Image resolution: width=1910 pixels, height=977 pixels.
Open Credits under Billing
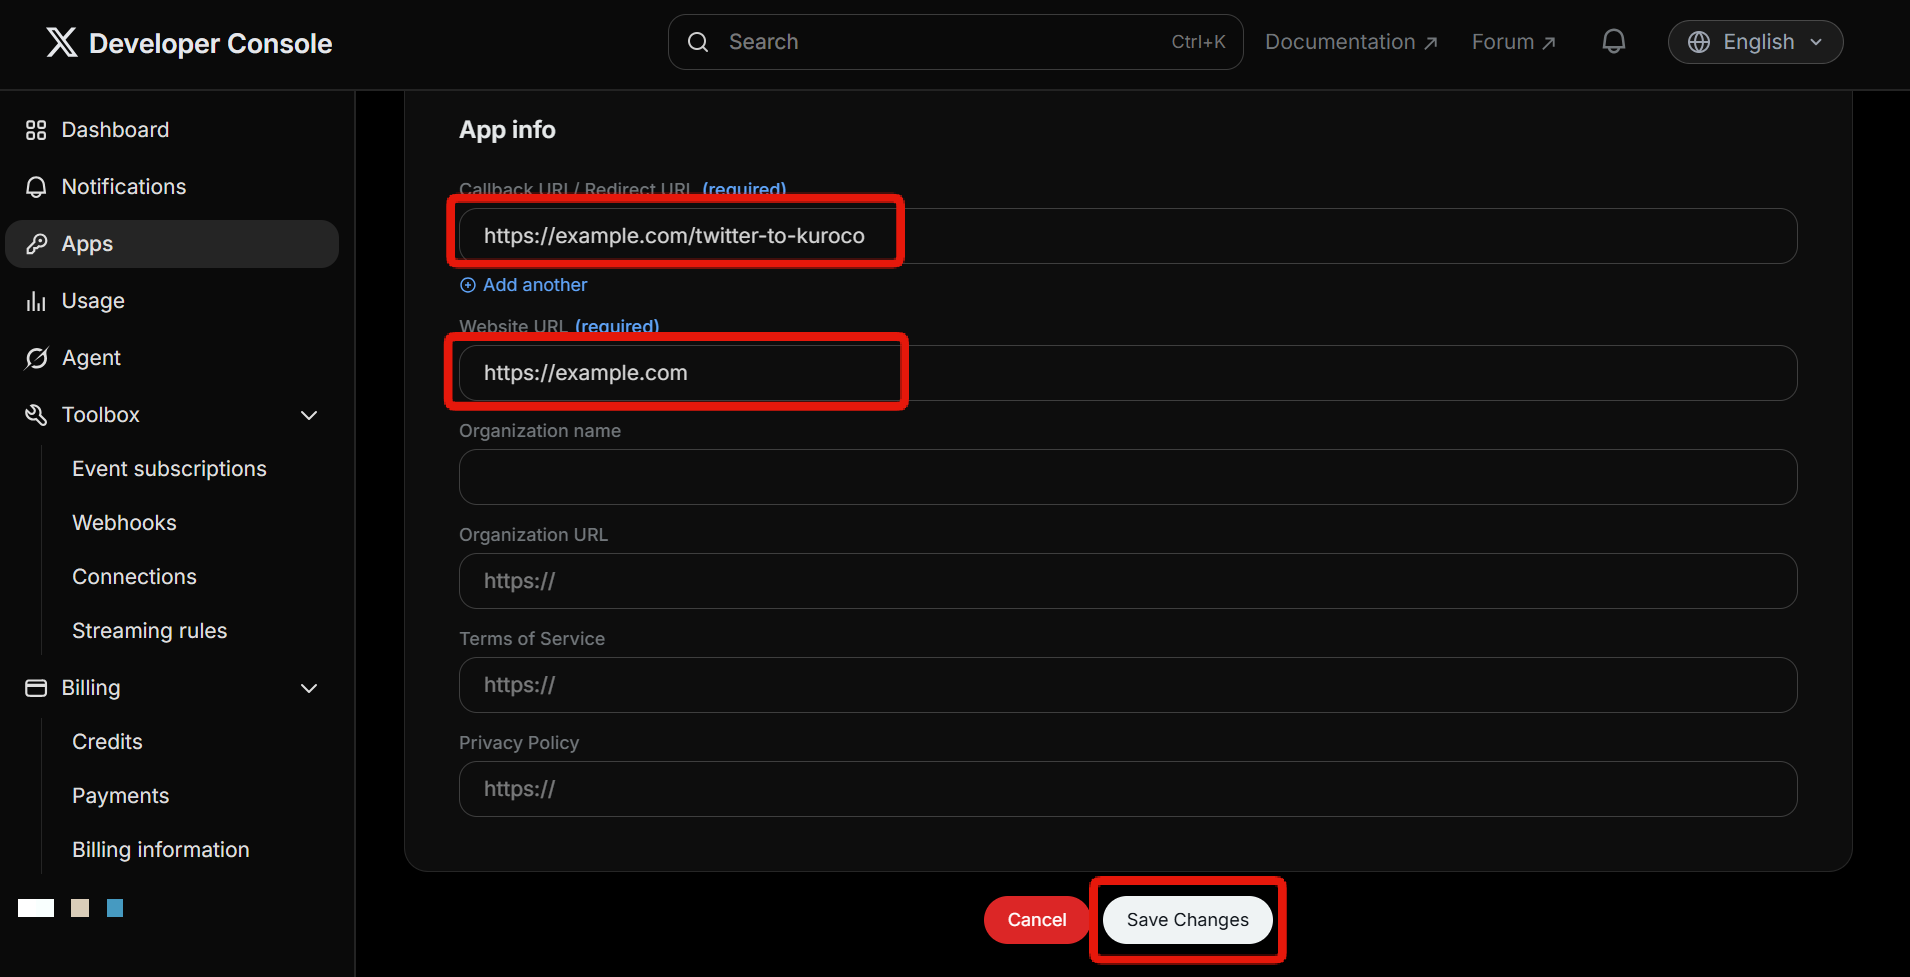point(107,742)
